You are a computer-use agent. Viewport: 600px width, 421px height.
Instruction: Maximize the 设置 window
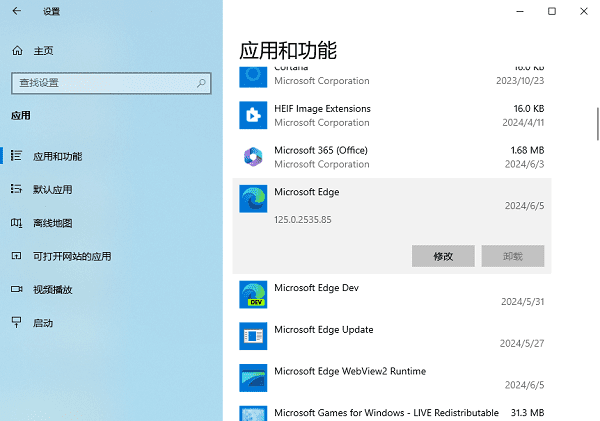pyautogui.click(x=552, y=11)
